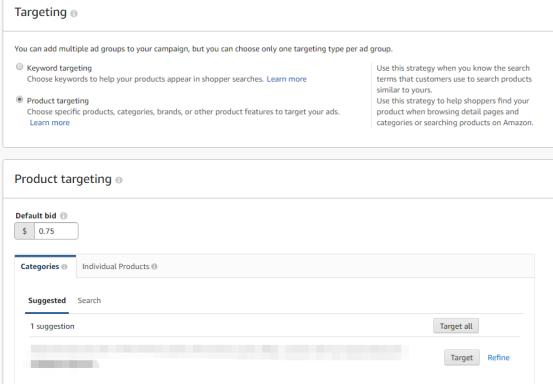Click into the Default bid amount field
The height and width of the screenshot is (385, 553).
pyautogui.click(x=56, y=231)
